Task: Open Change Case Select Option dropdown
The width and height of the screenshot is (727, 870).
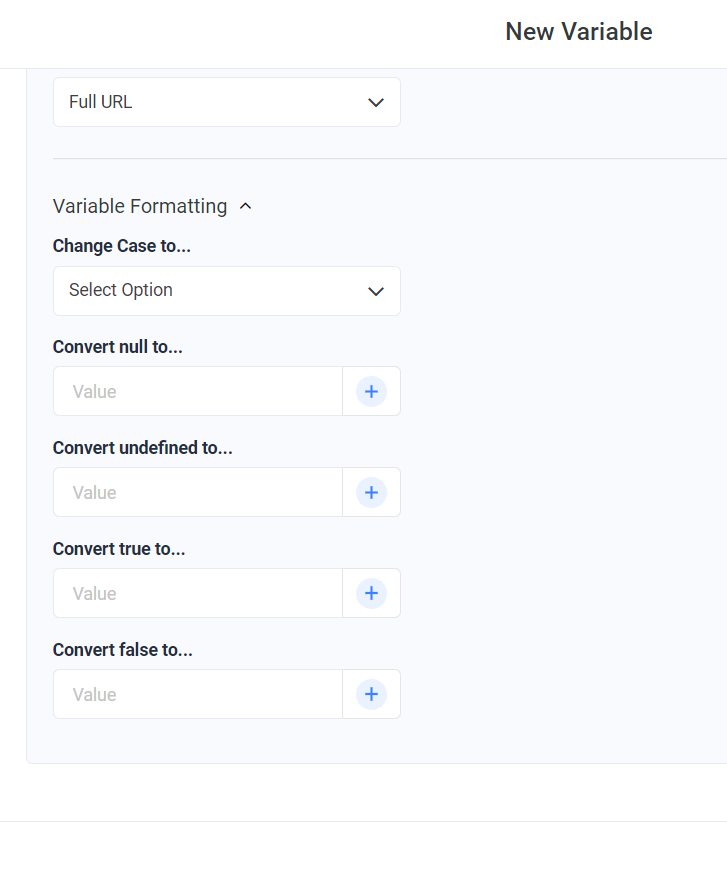Action: click(226, 291)
